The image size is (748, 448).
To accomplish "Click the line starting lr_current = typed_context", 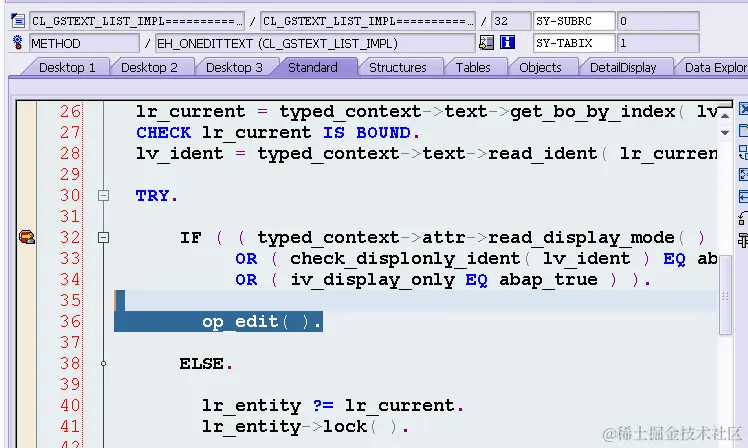I will (426, 112).
